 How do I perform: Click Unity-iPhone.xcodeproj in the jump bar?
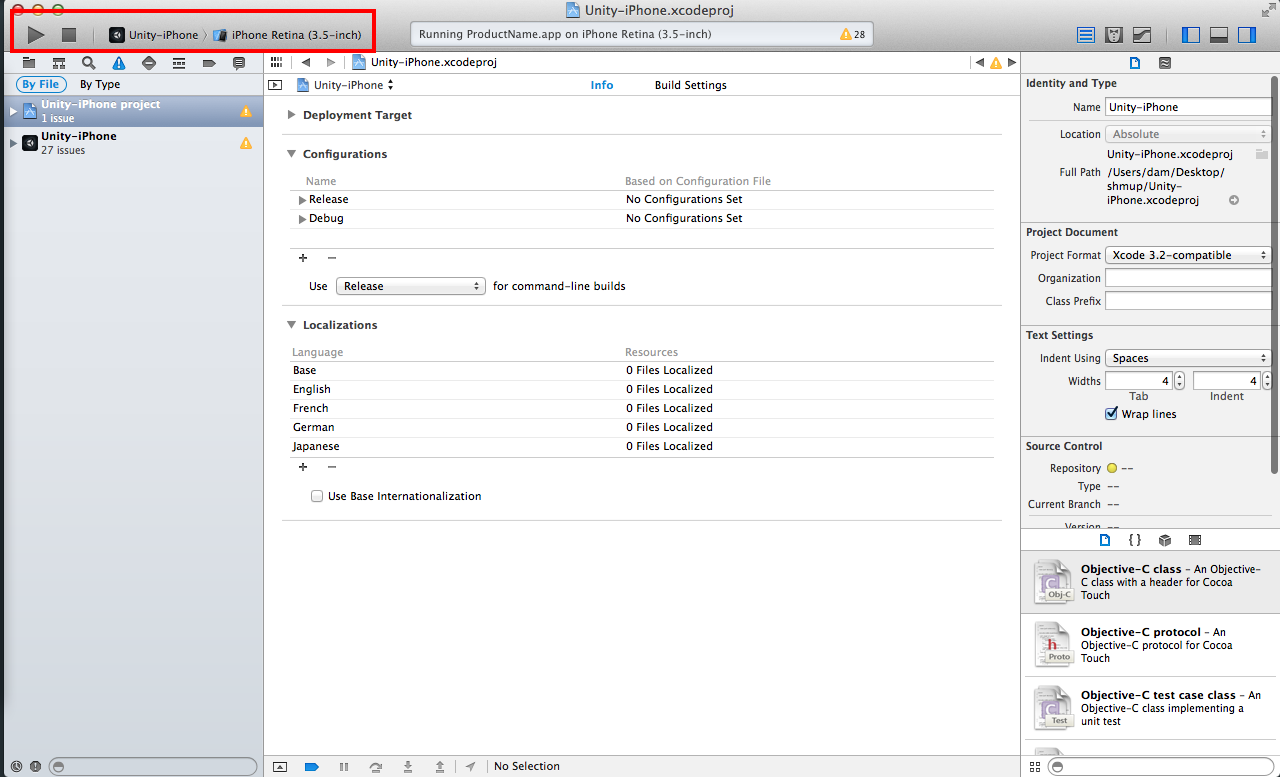coord(425,62)
